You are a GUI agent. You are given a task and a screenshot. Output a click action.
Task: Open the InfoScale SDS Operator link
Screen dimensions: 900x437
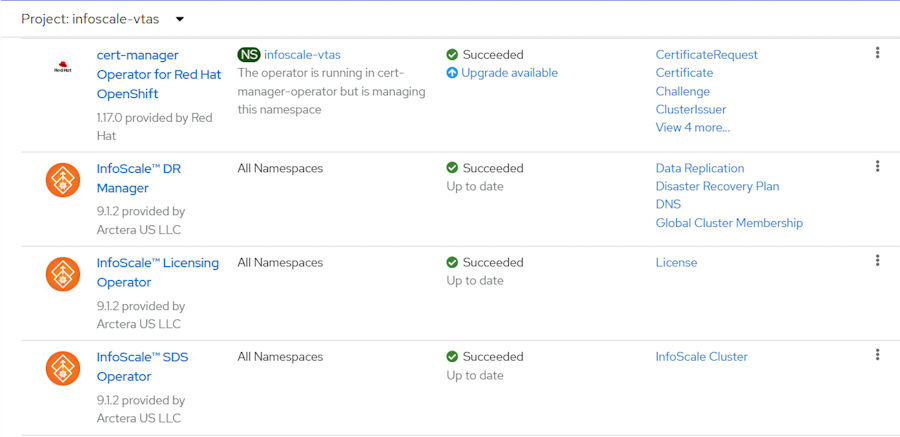(x=142, y=366)
